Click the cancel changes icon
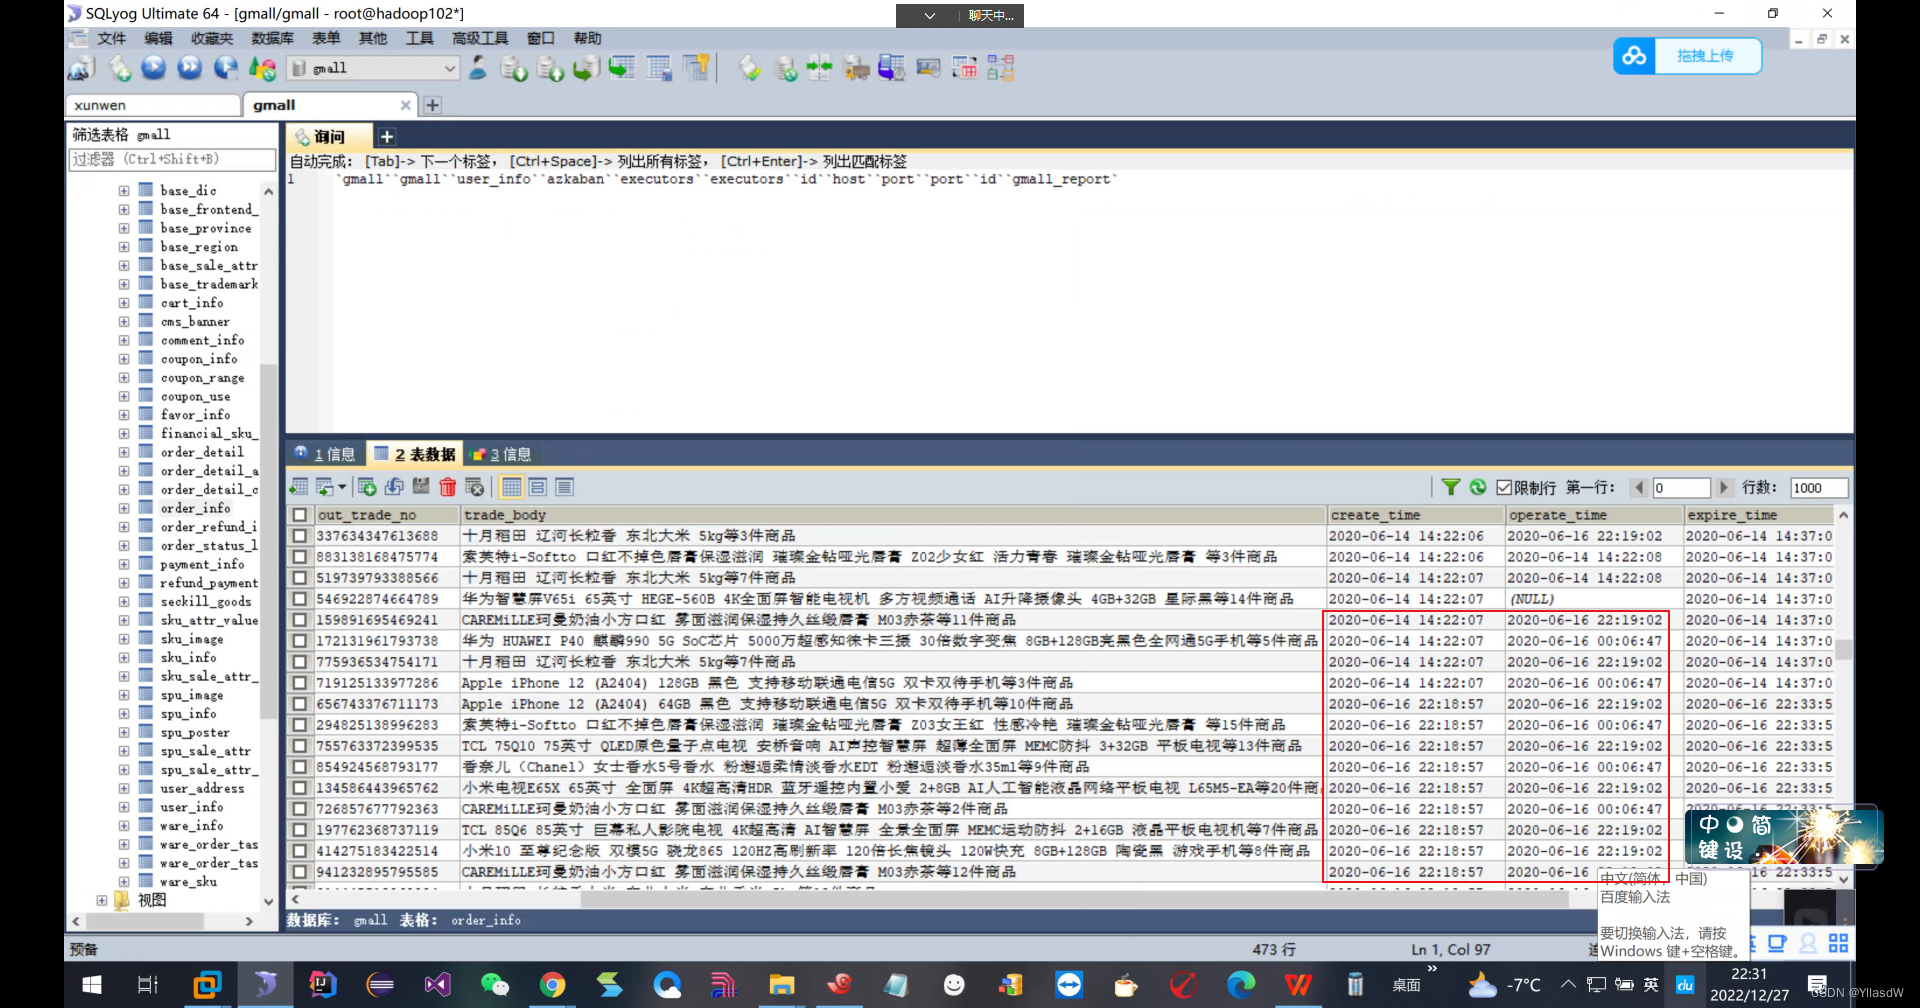 [x=475, y=487]
